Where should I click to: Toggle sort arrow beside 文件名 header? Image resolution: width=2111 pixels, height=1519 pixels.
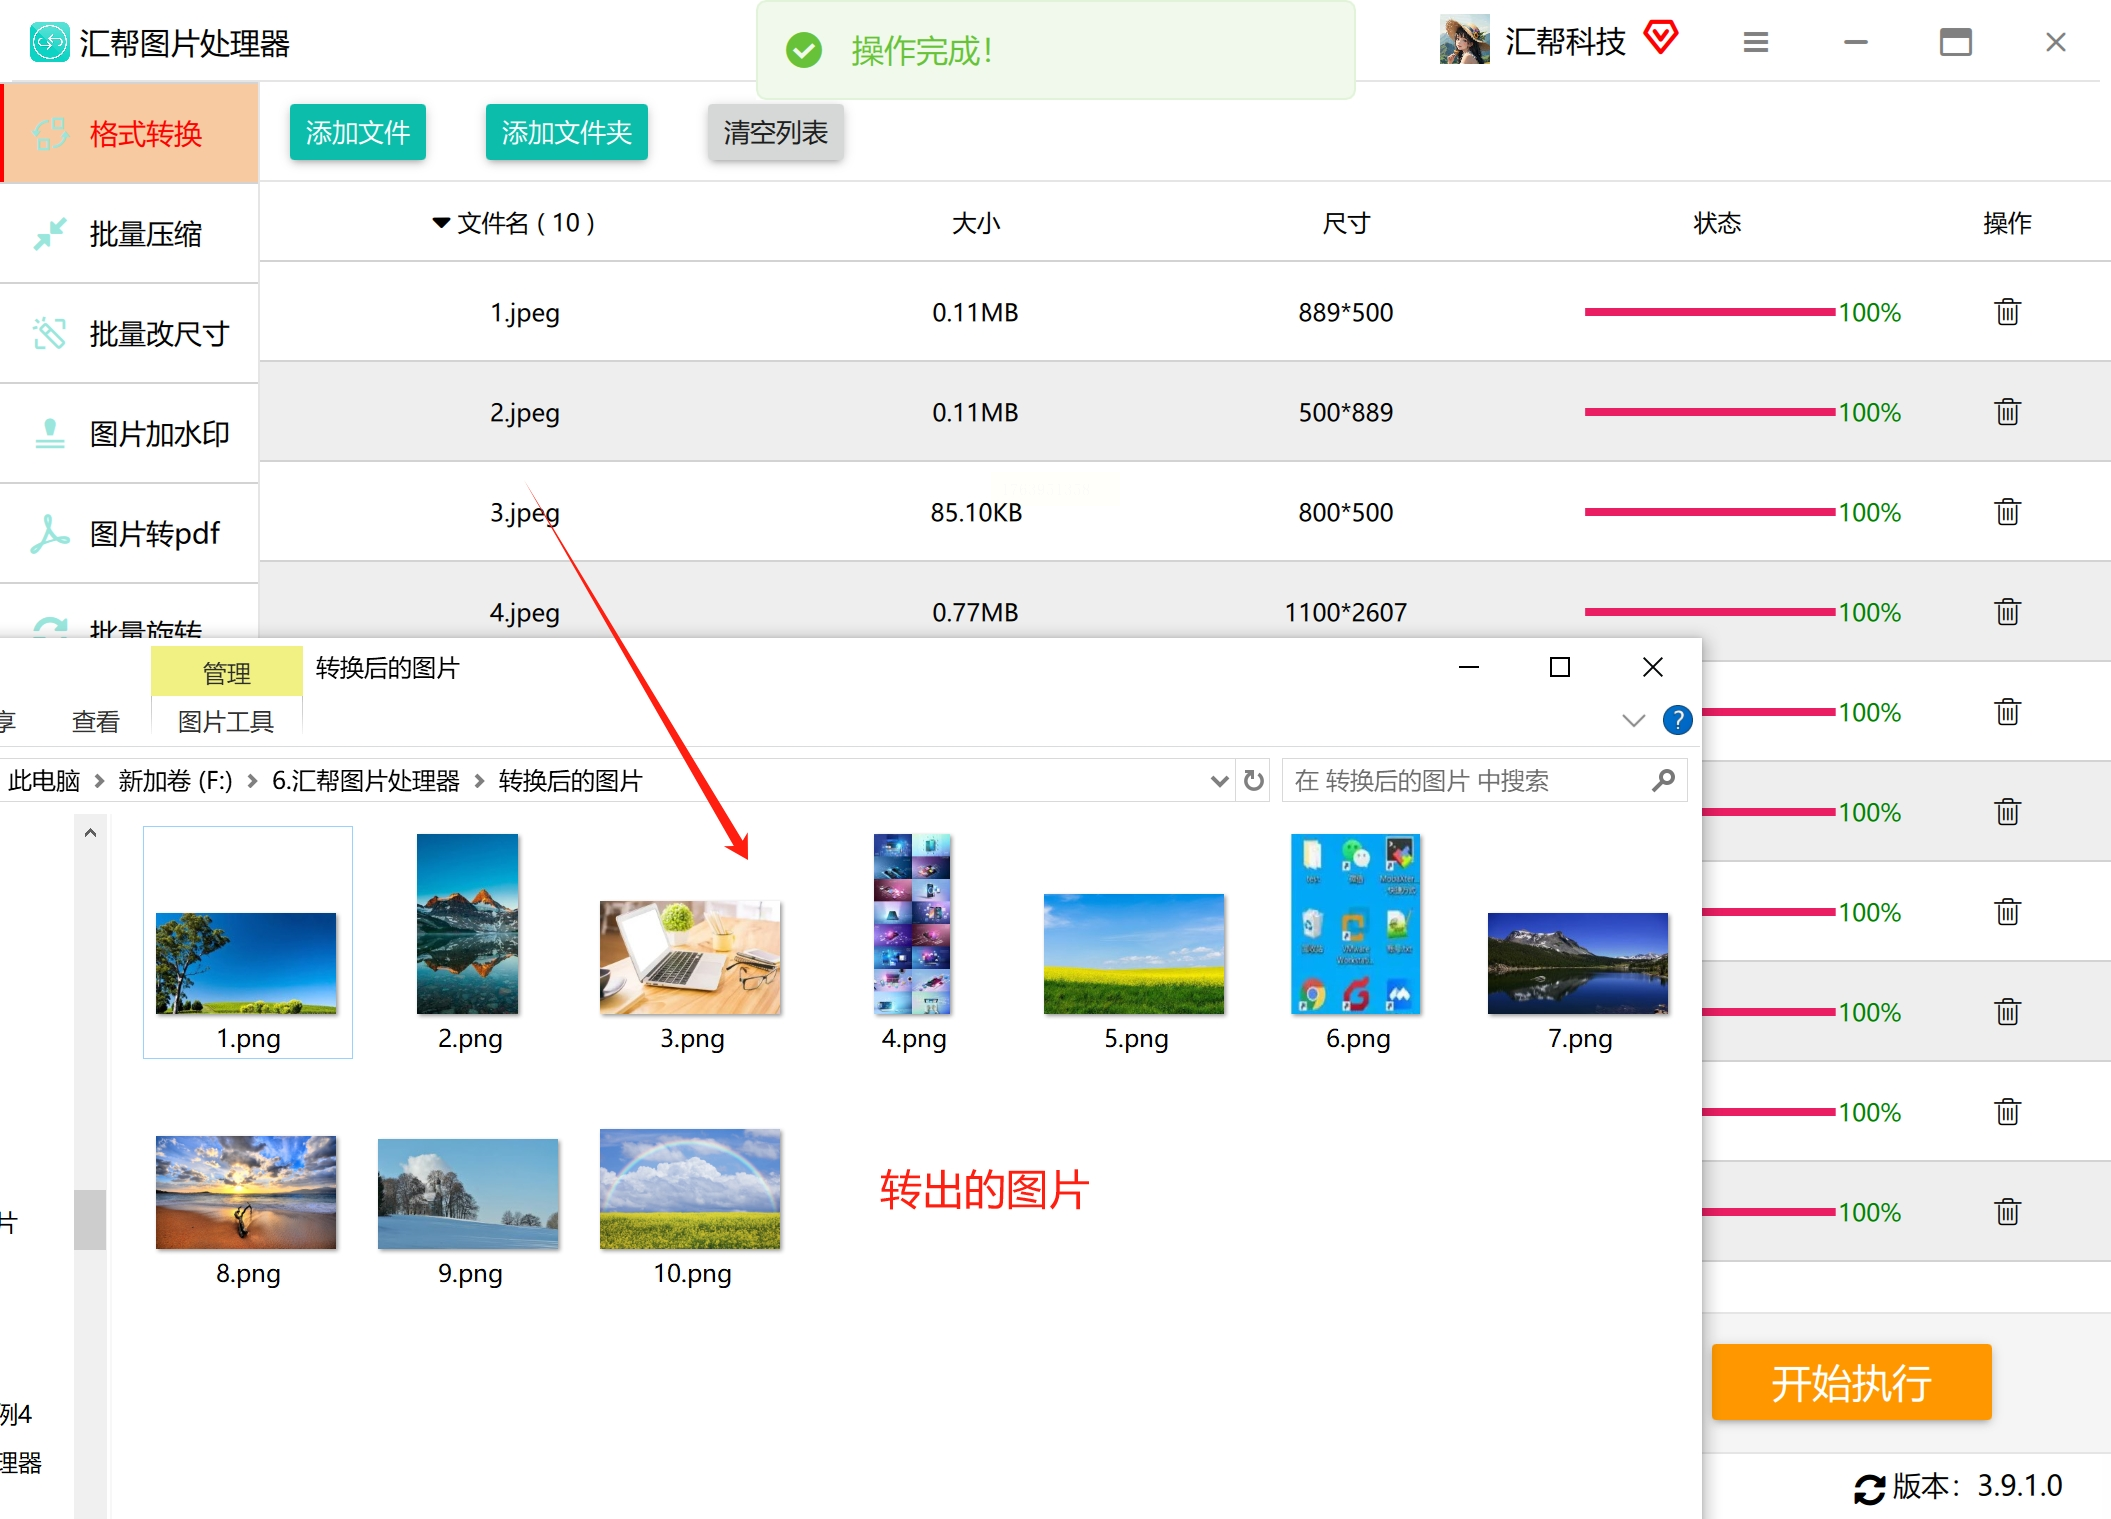pos(440,222)
